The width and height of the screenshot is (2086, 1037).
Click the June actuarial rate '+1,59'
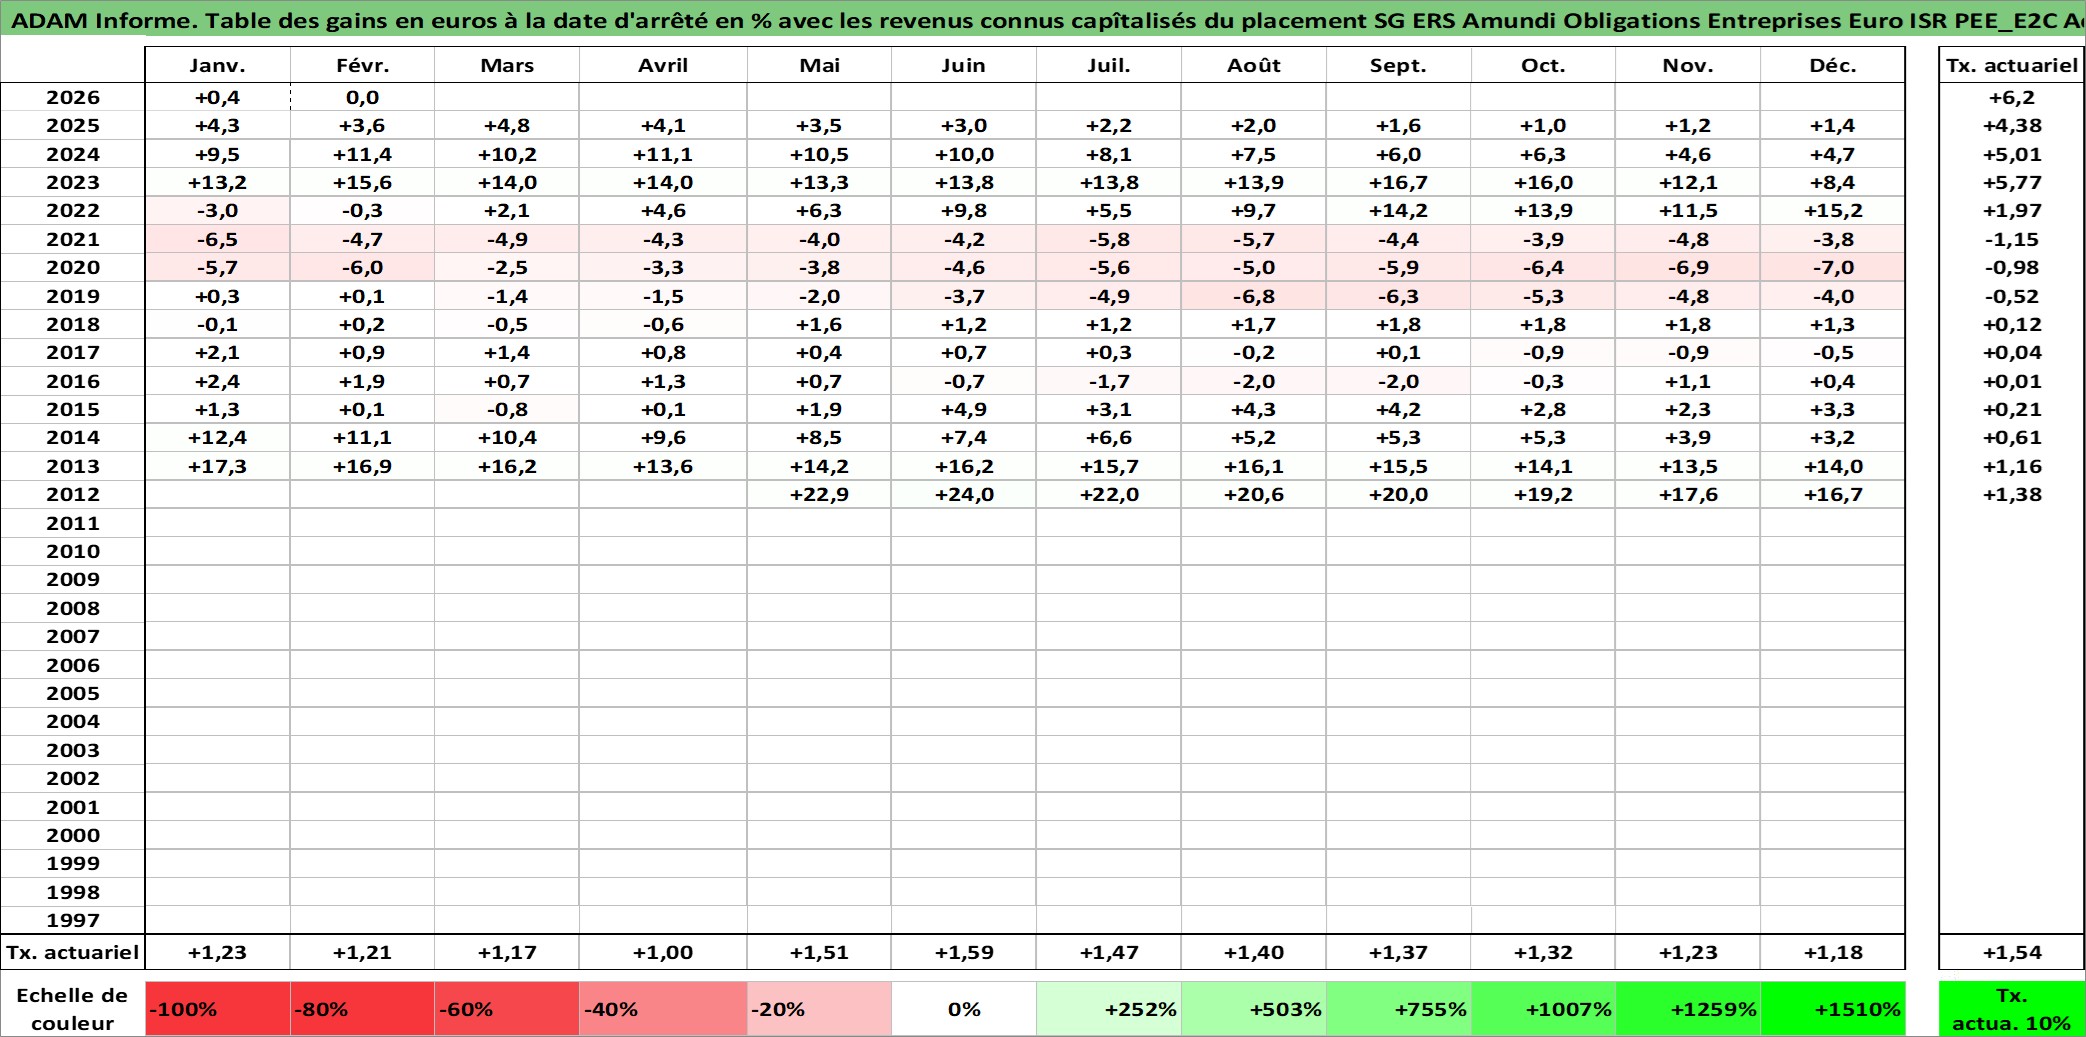pos(964,952)
